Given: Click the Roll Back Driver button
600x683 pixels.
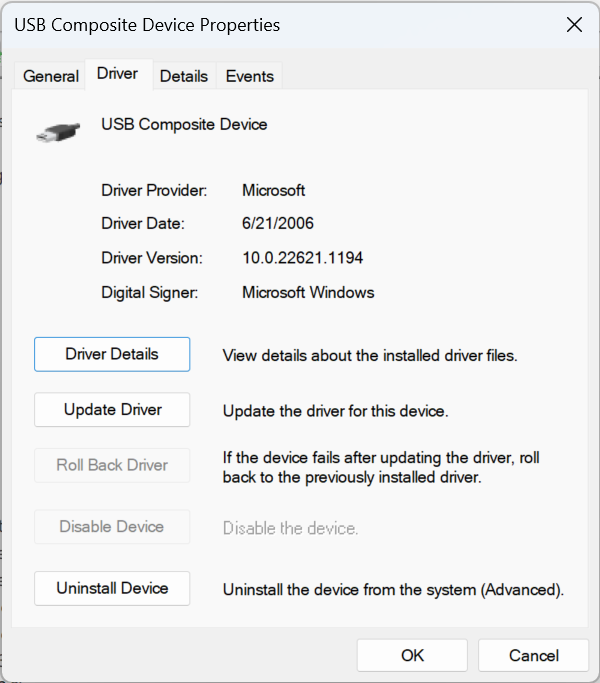Looking at the screenshot, I should 112,465.
